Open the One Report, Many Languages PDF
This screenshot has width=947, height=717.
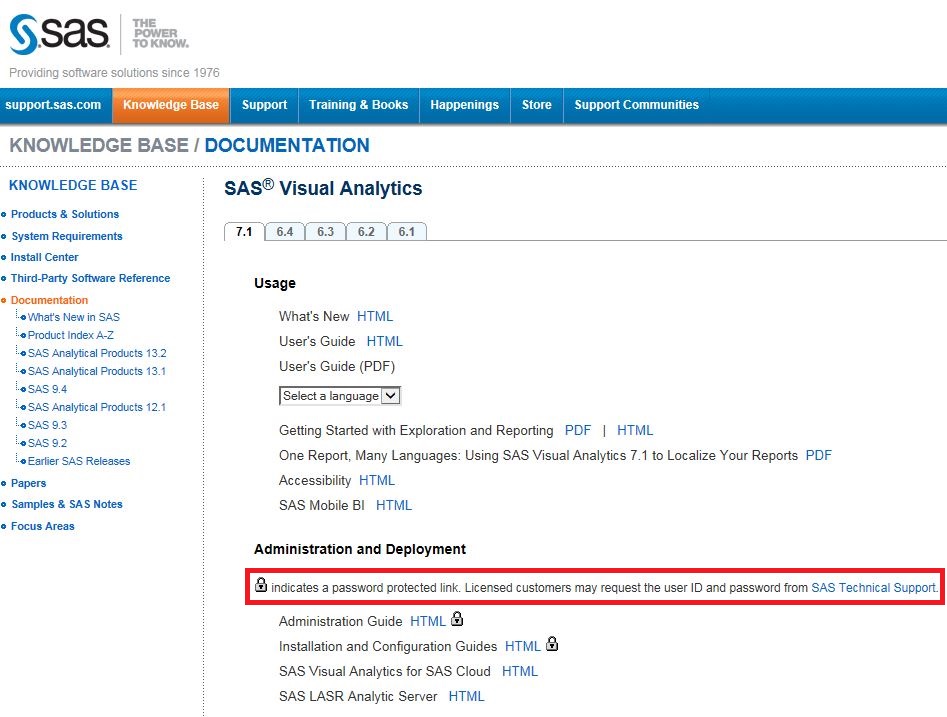[819, 455]
